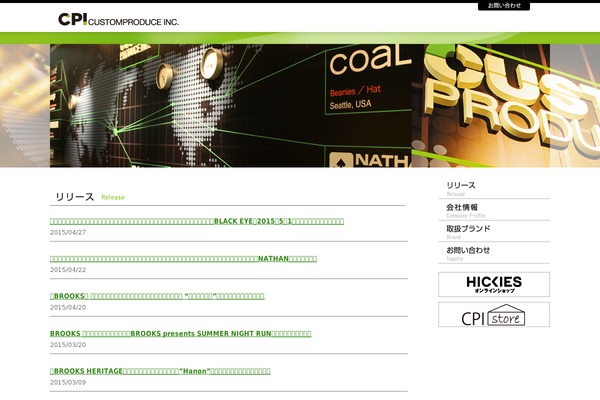600x400 pixels.
Task: Visit the HICKIES online shop banner
Action: pyautogui.click(x=494, y=284)
